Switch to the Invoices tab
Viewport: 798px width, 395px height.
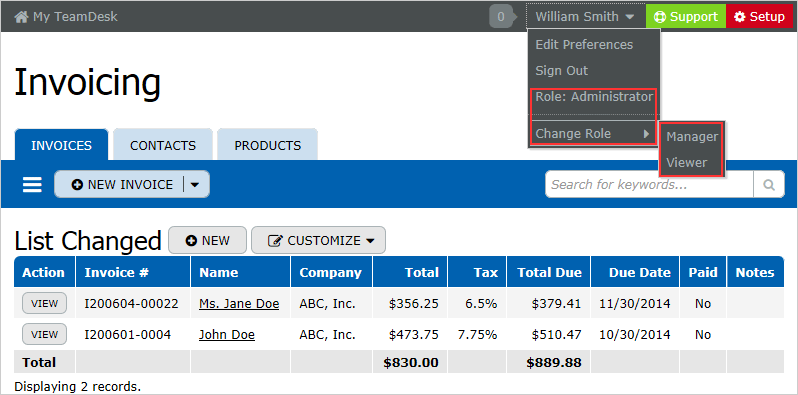(62, 146)
